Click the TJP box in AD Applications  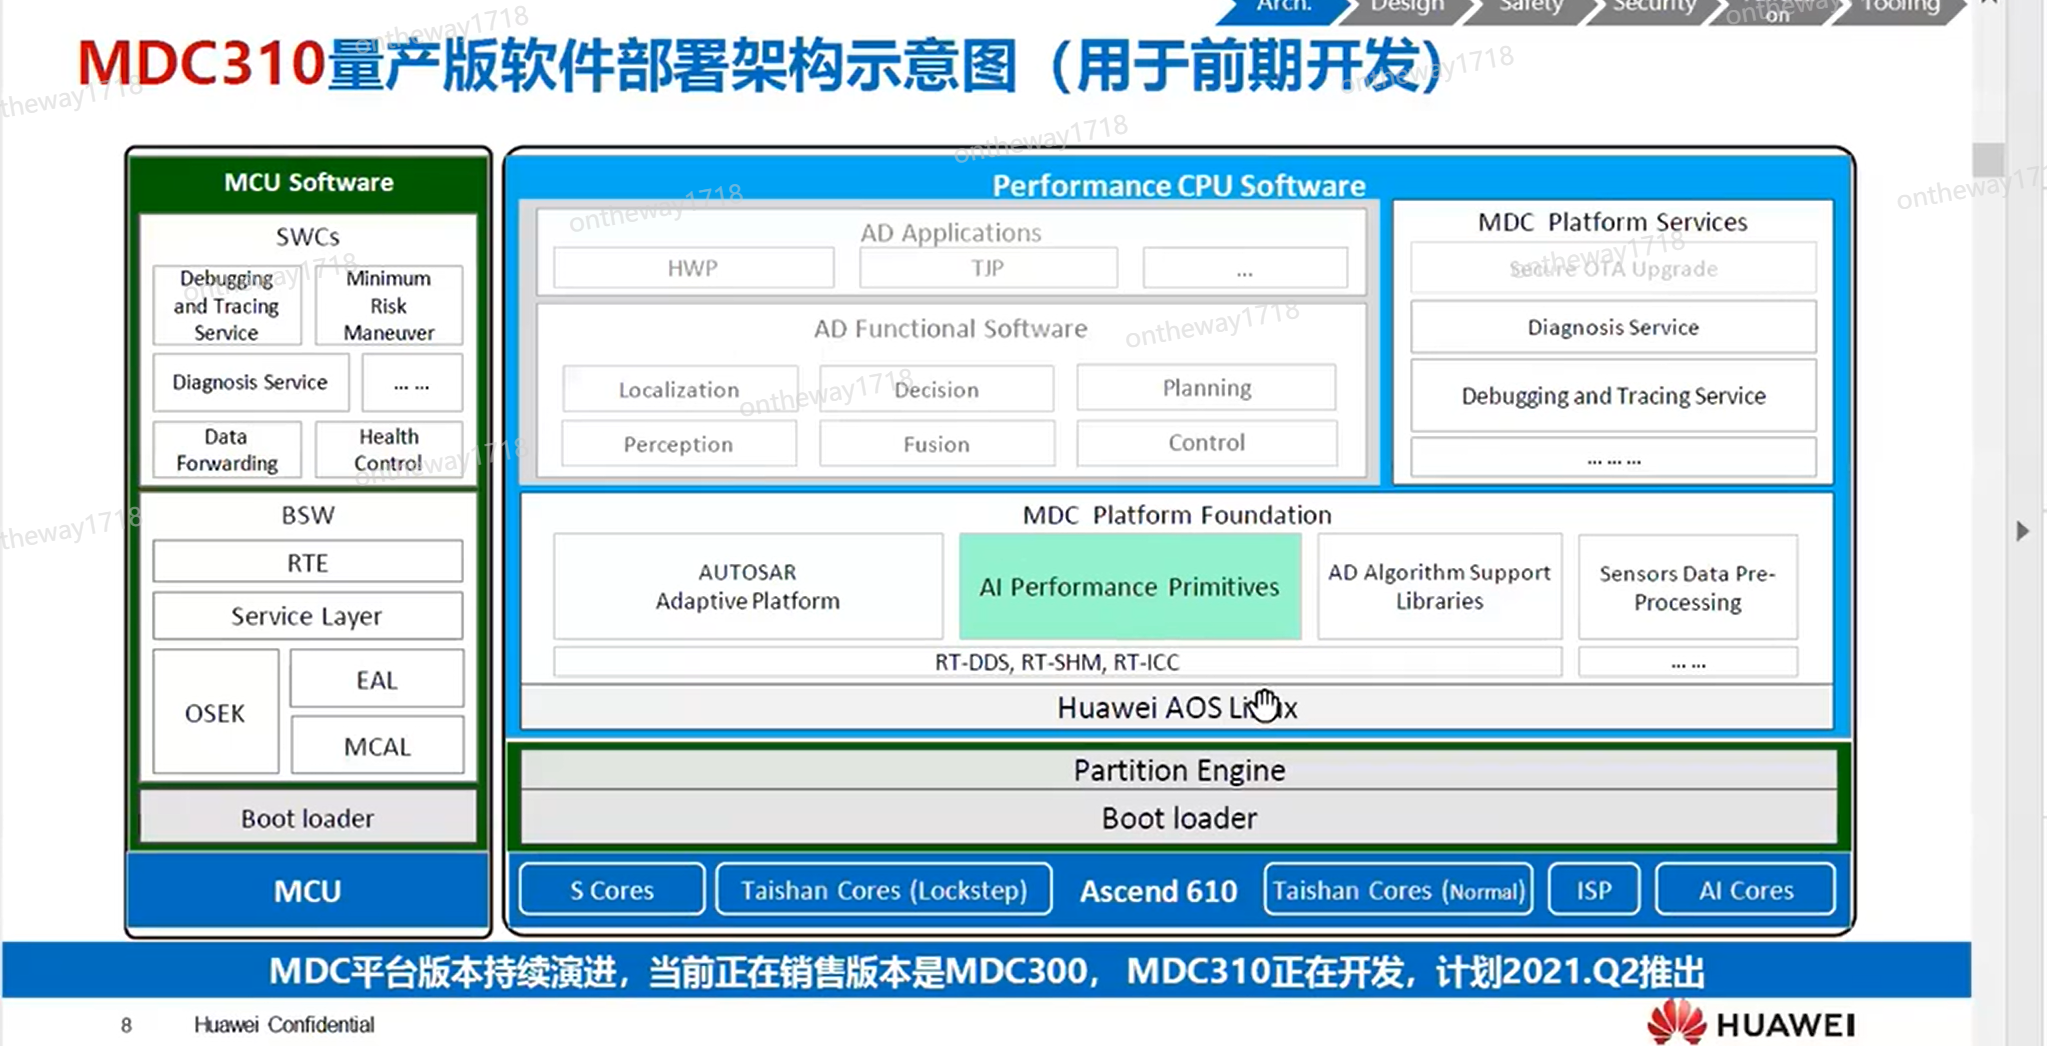point(988,268)
